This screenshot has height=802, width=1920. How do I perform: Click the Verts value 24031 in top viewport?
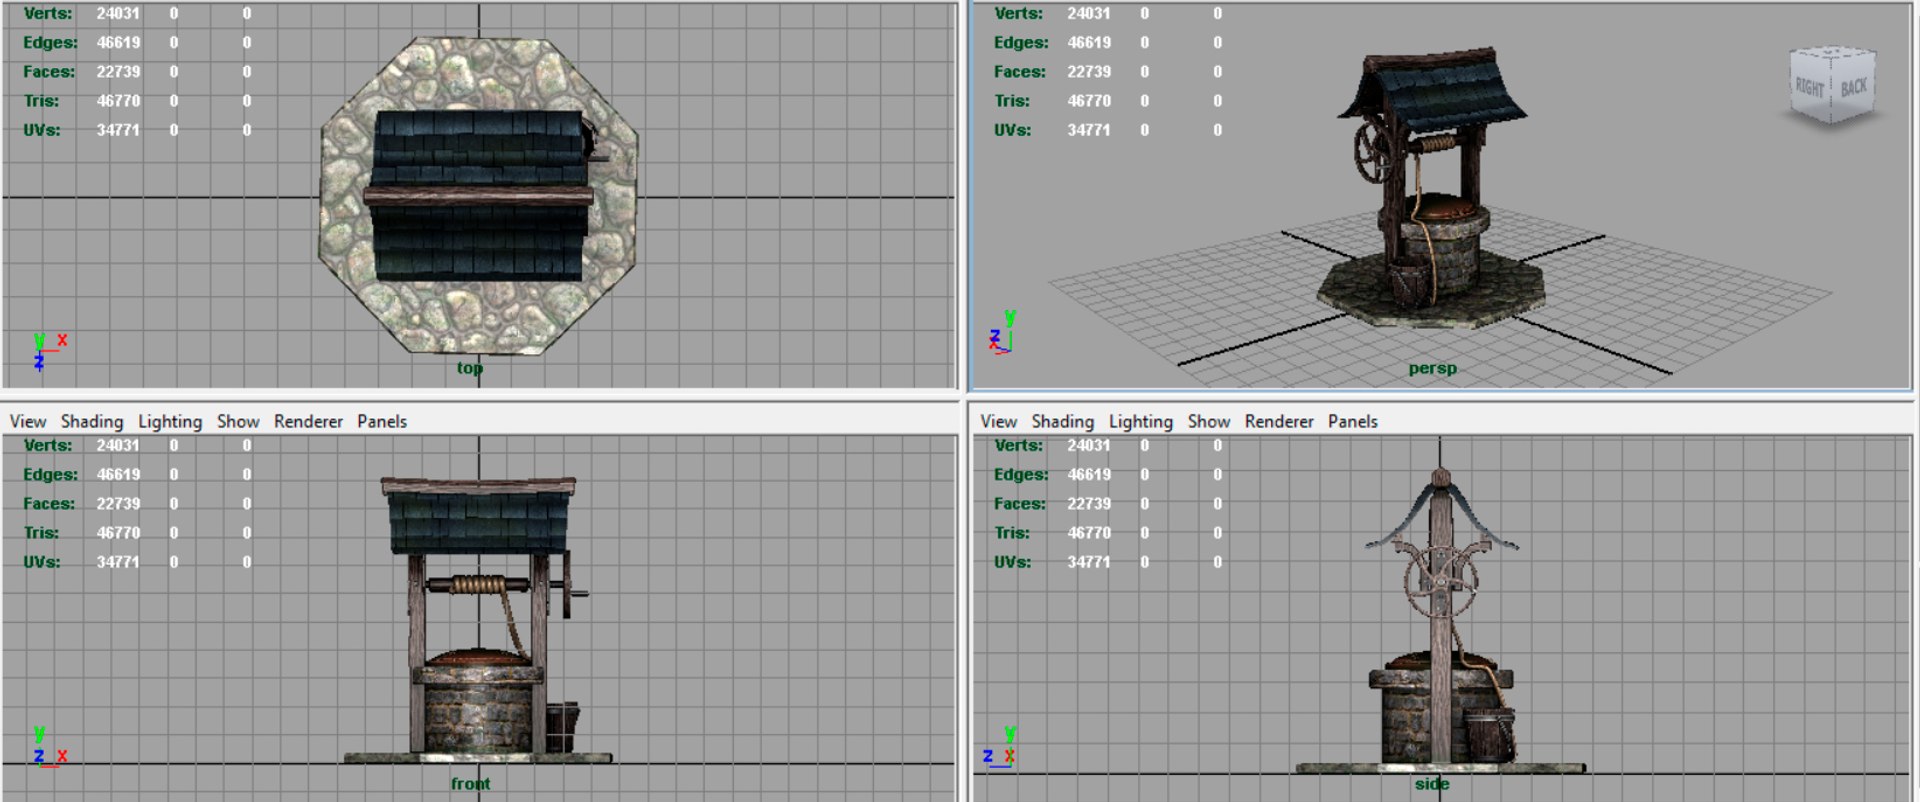118,14
